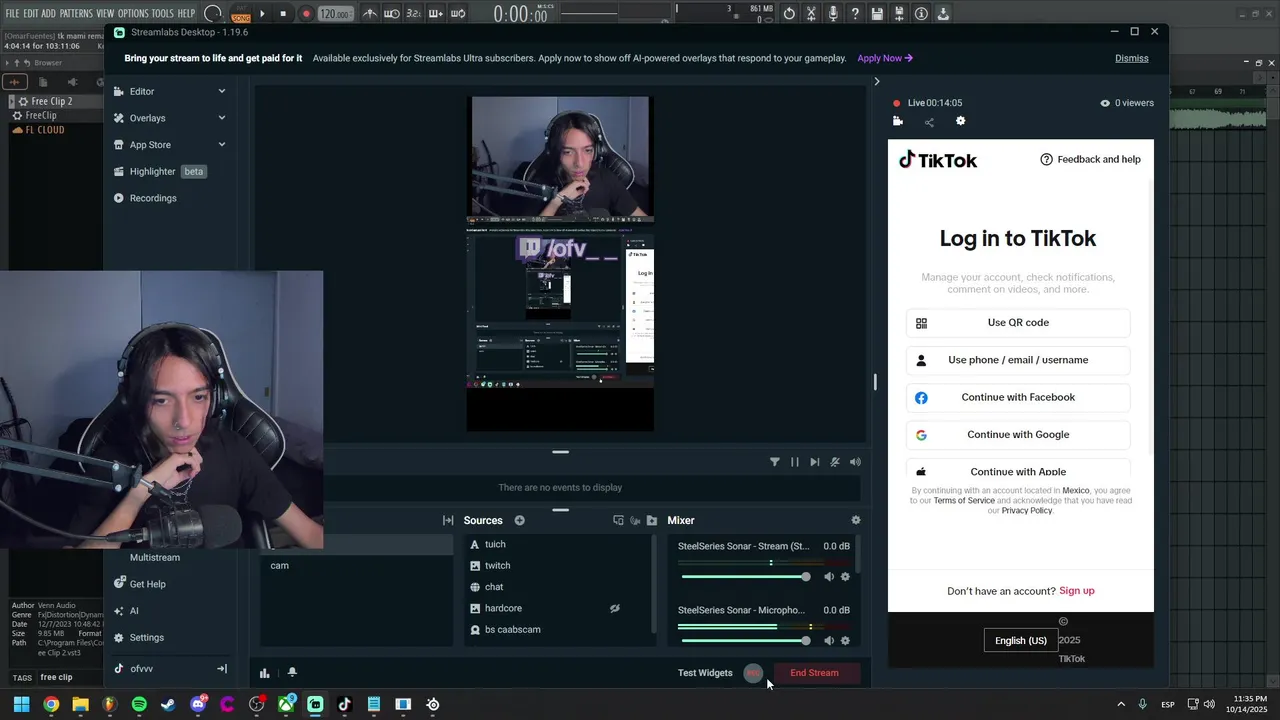
Task: Click FL Studio tempo 120.000 field
Action: (335, 14)
